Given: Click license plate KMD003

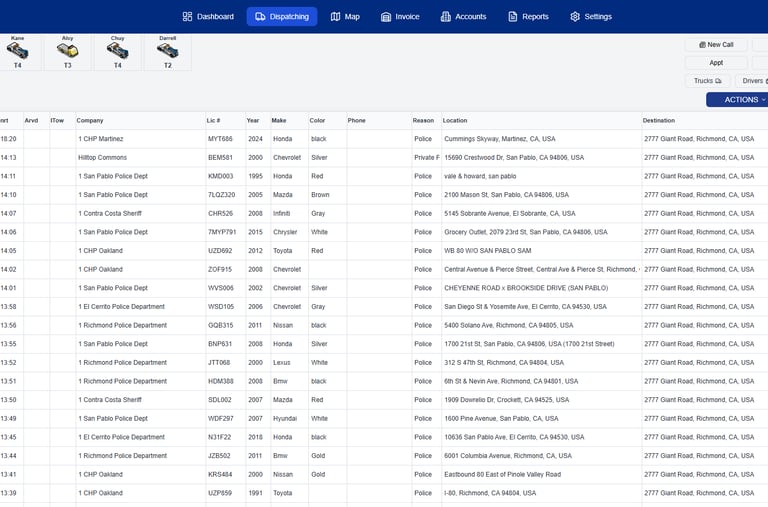Looking at the screenshot, I should [220, 176].
